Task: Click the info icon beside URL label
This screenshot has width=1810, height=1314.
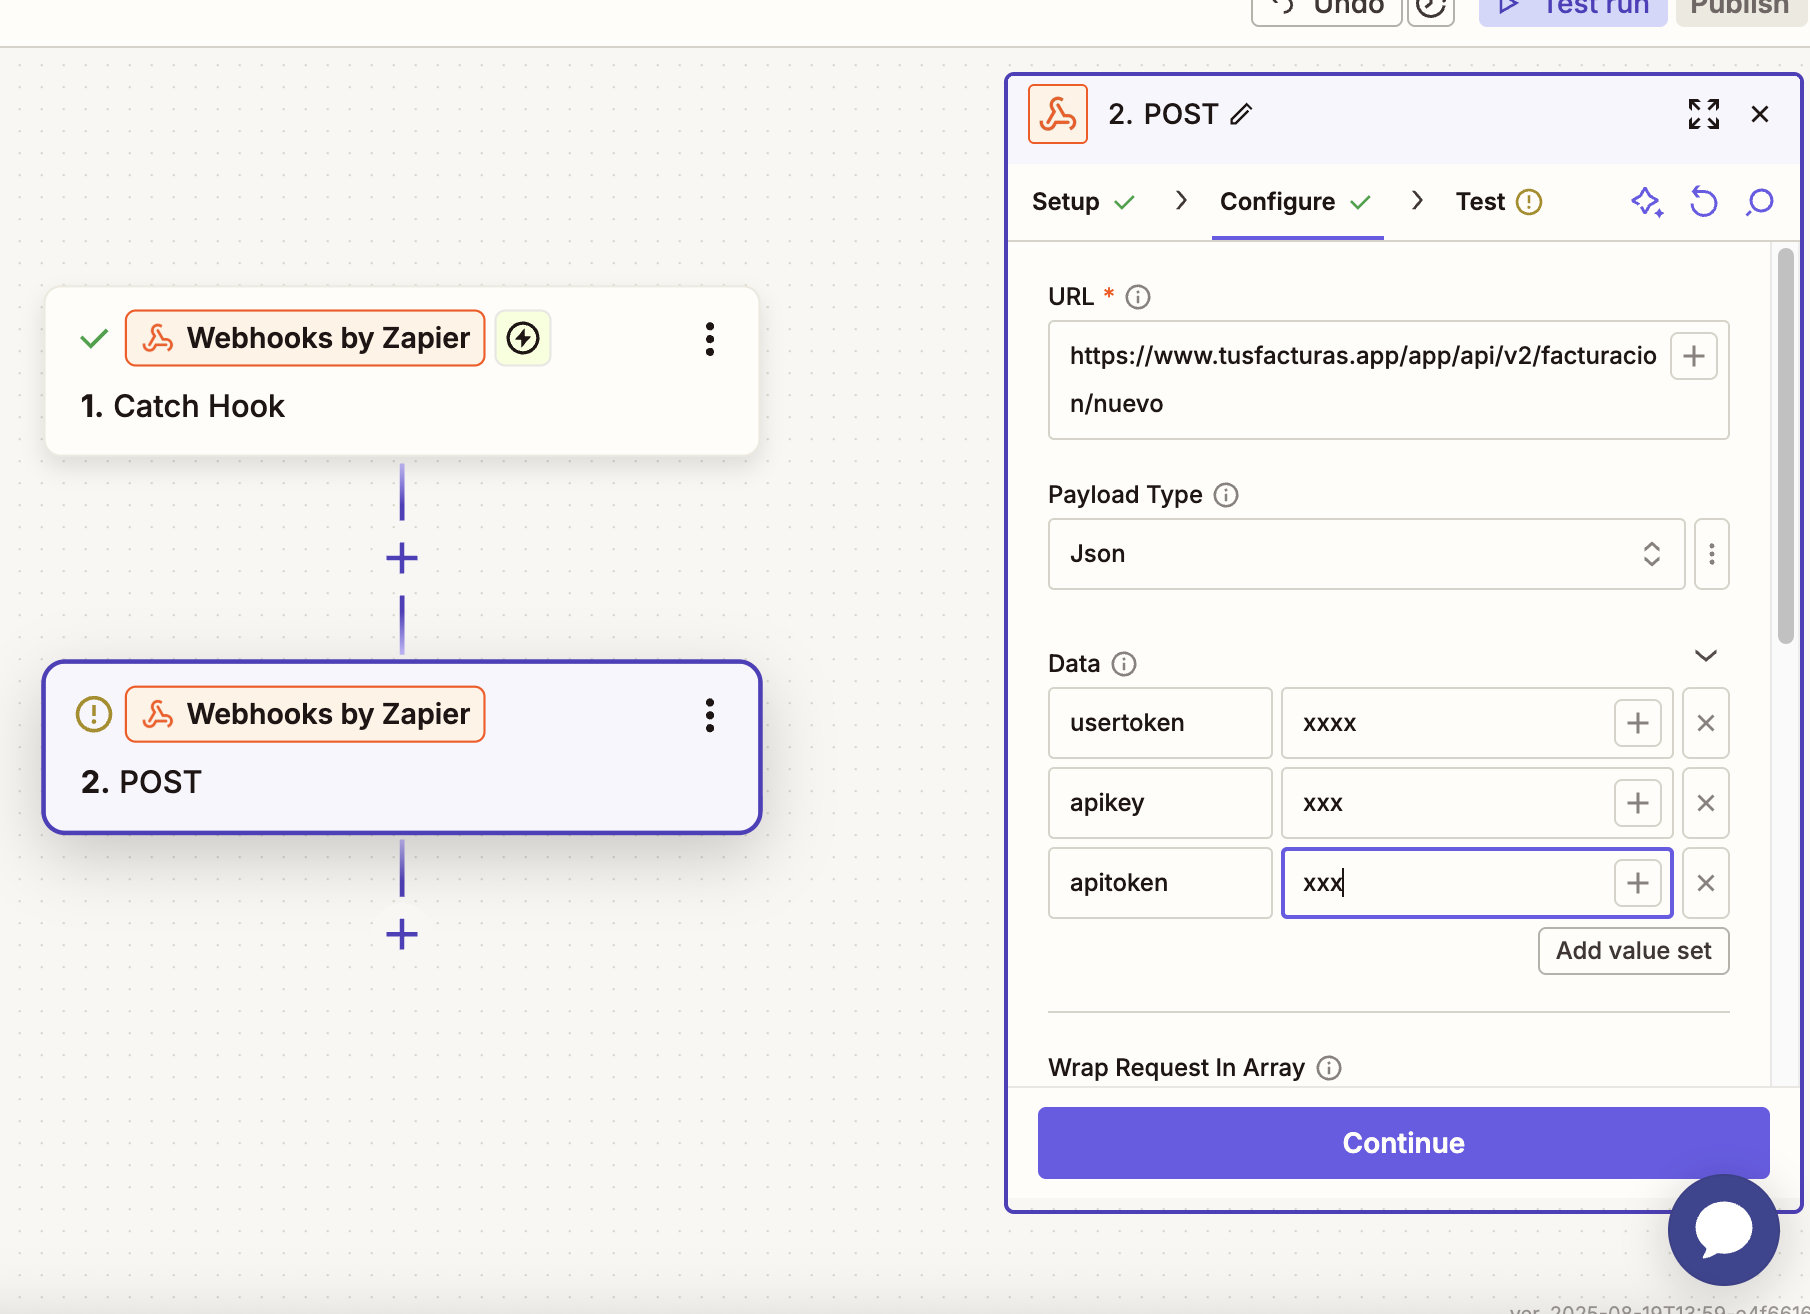Action: (1138, 297)
